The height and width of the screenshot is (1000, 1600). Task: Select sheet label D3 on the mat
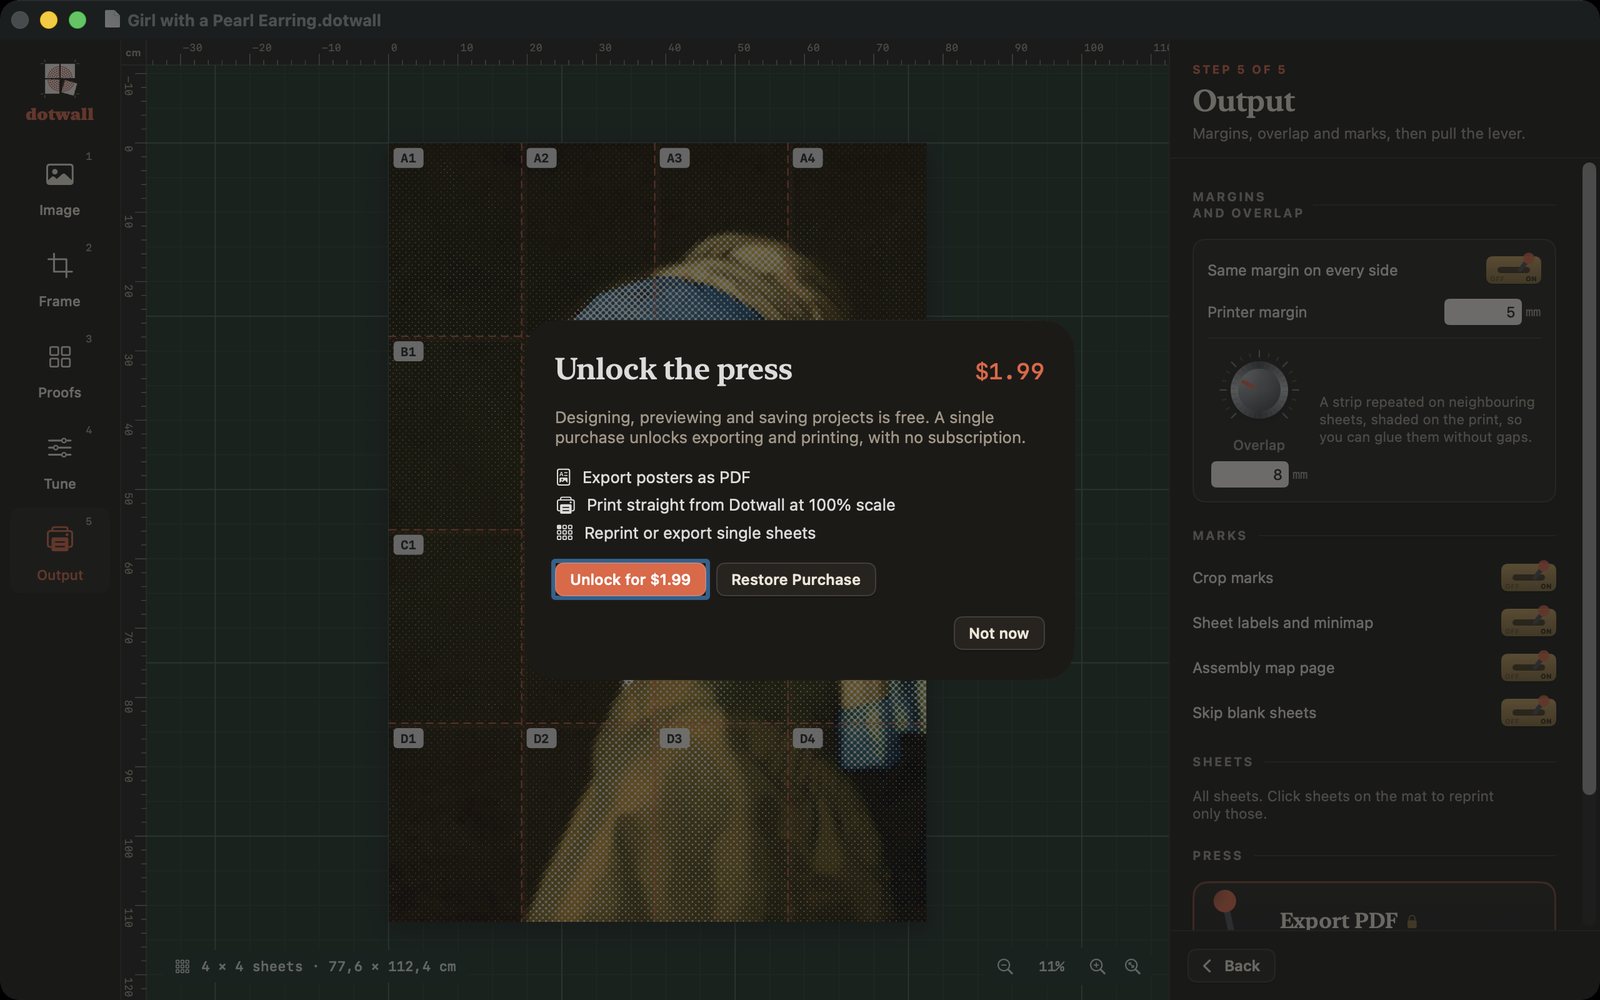pyautogui.click(x=674, y=739)
